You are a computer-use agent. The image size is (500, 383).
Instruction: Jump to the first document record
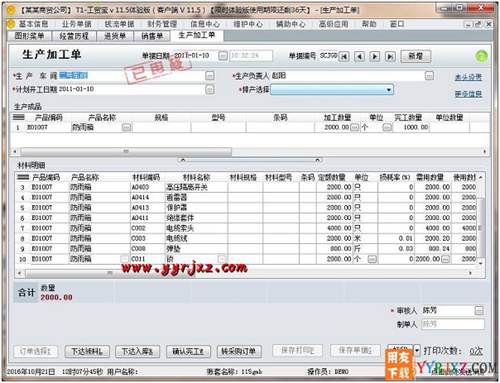[344, 56]
